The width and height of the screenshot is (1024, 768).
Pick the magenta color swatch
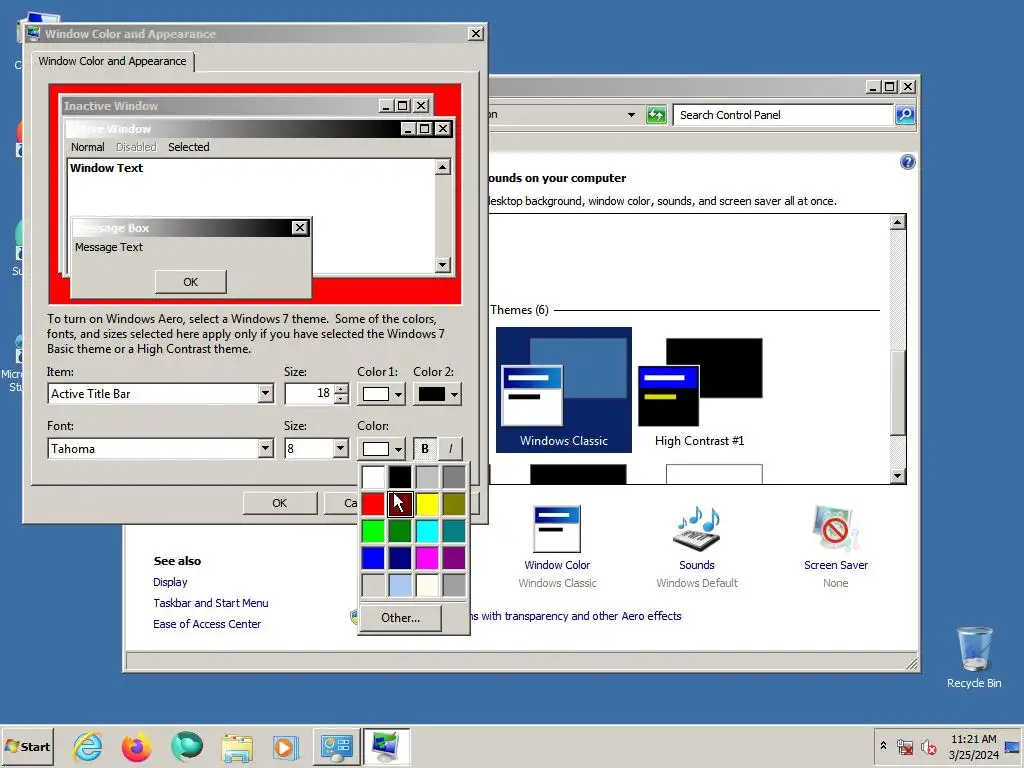427,558
